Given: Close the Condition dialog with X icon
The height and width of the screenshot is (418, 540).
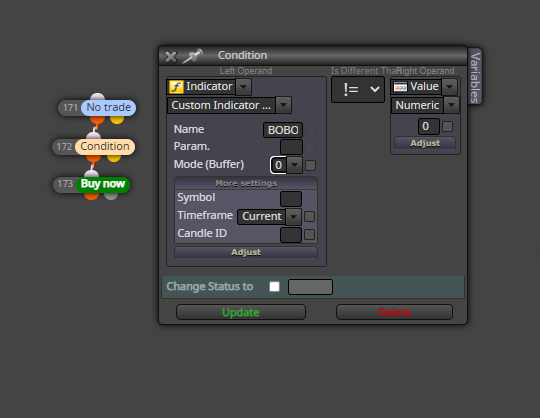Looking at the screenshot, I should (170, 56).
